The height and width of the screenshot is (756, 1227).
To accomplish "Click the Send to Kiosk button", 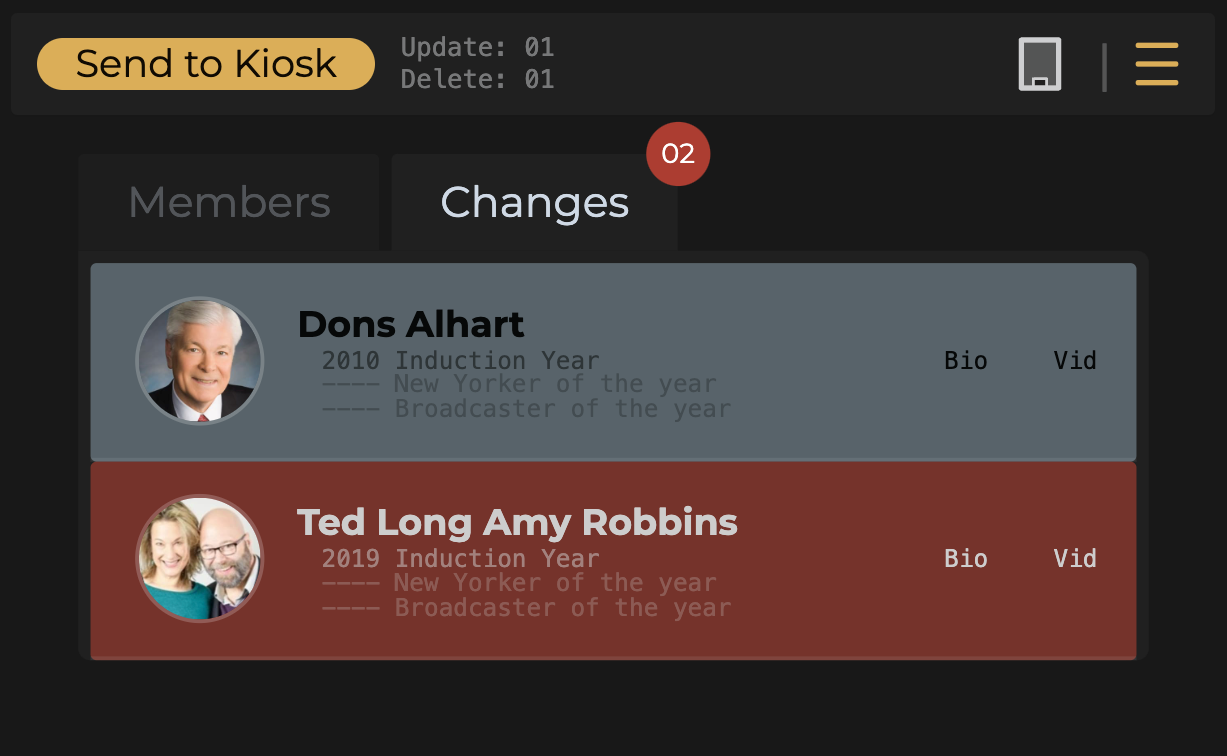I will 205,64.
